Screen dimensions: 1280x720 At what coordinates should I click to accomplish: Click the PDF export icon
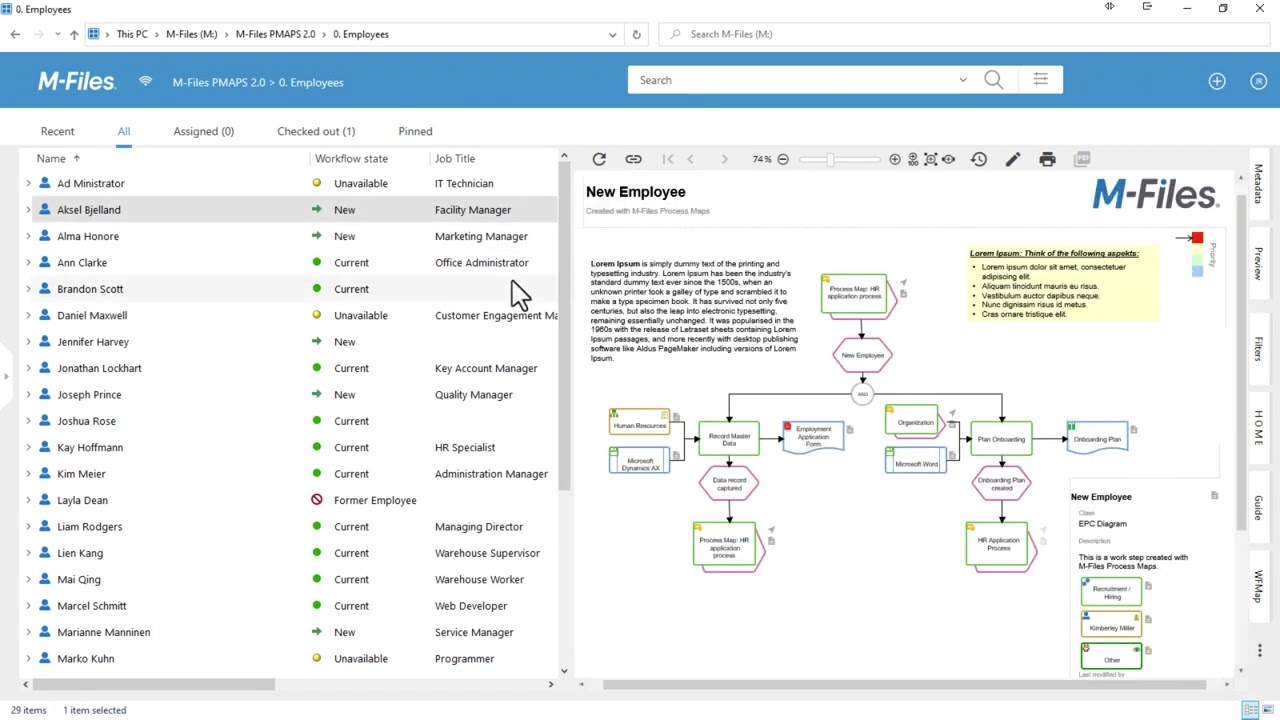[x=1082, y=159]
